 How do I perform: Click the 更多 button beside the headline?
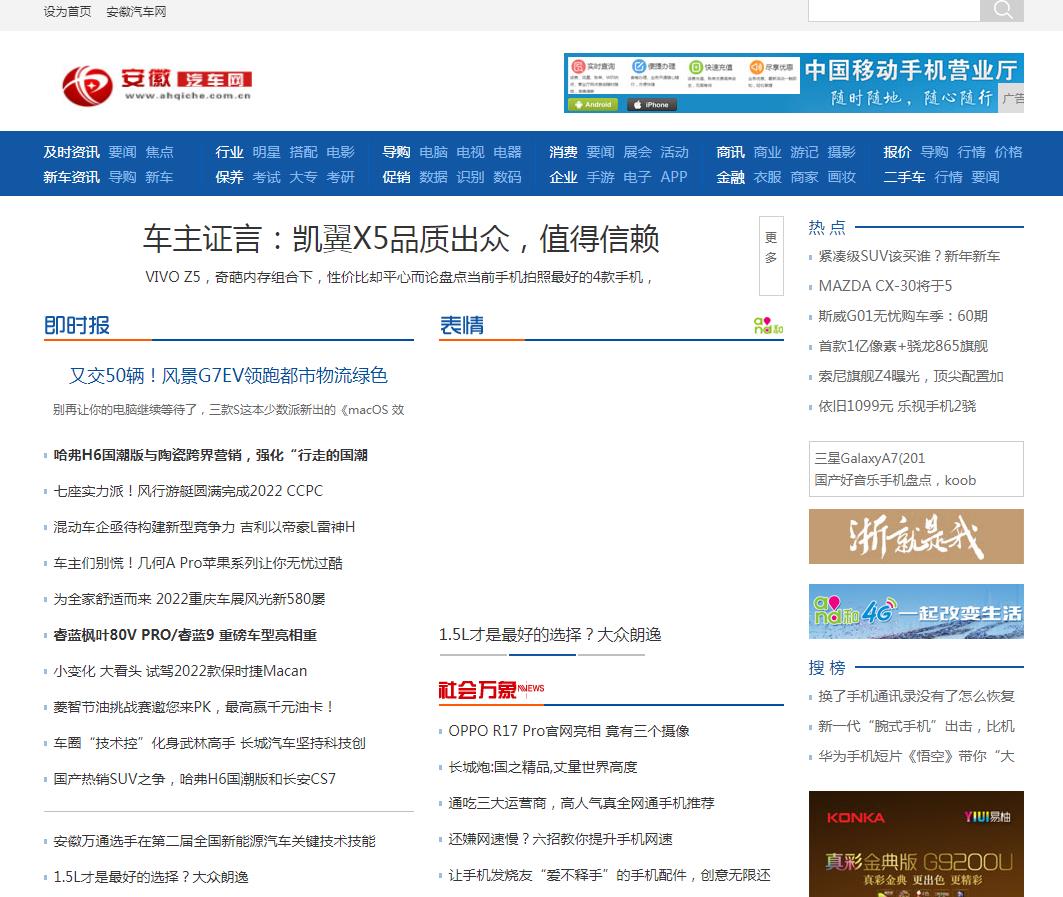pyautogui.click(x=771, y=256)
